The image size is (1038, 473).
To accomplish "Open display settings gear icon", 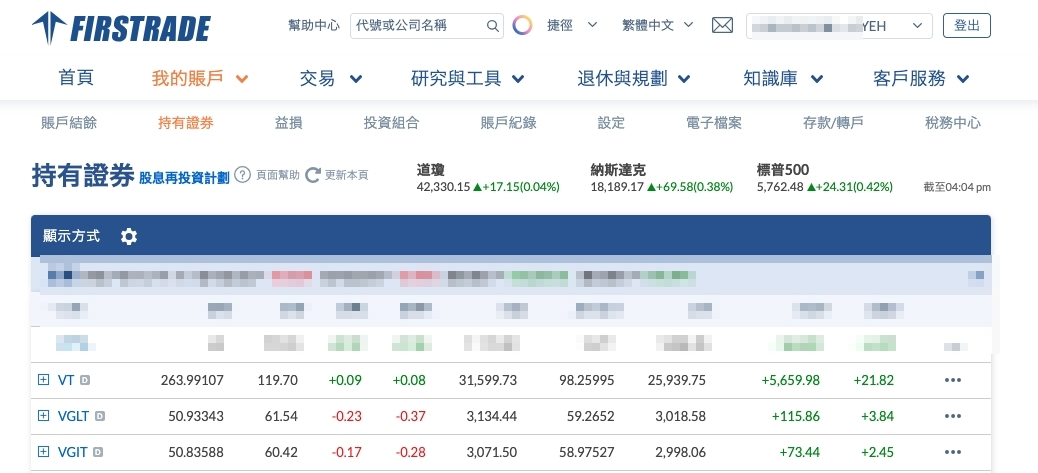I will 129,236.
